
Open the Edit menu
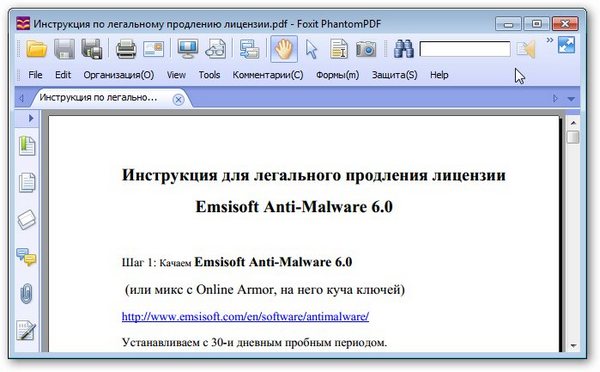click(63, 75)
